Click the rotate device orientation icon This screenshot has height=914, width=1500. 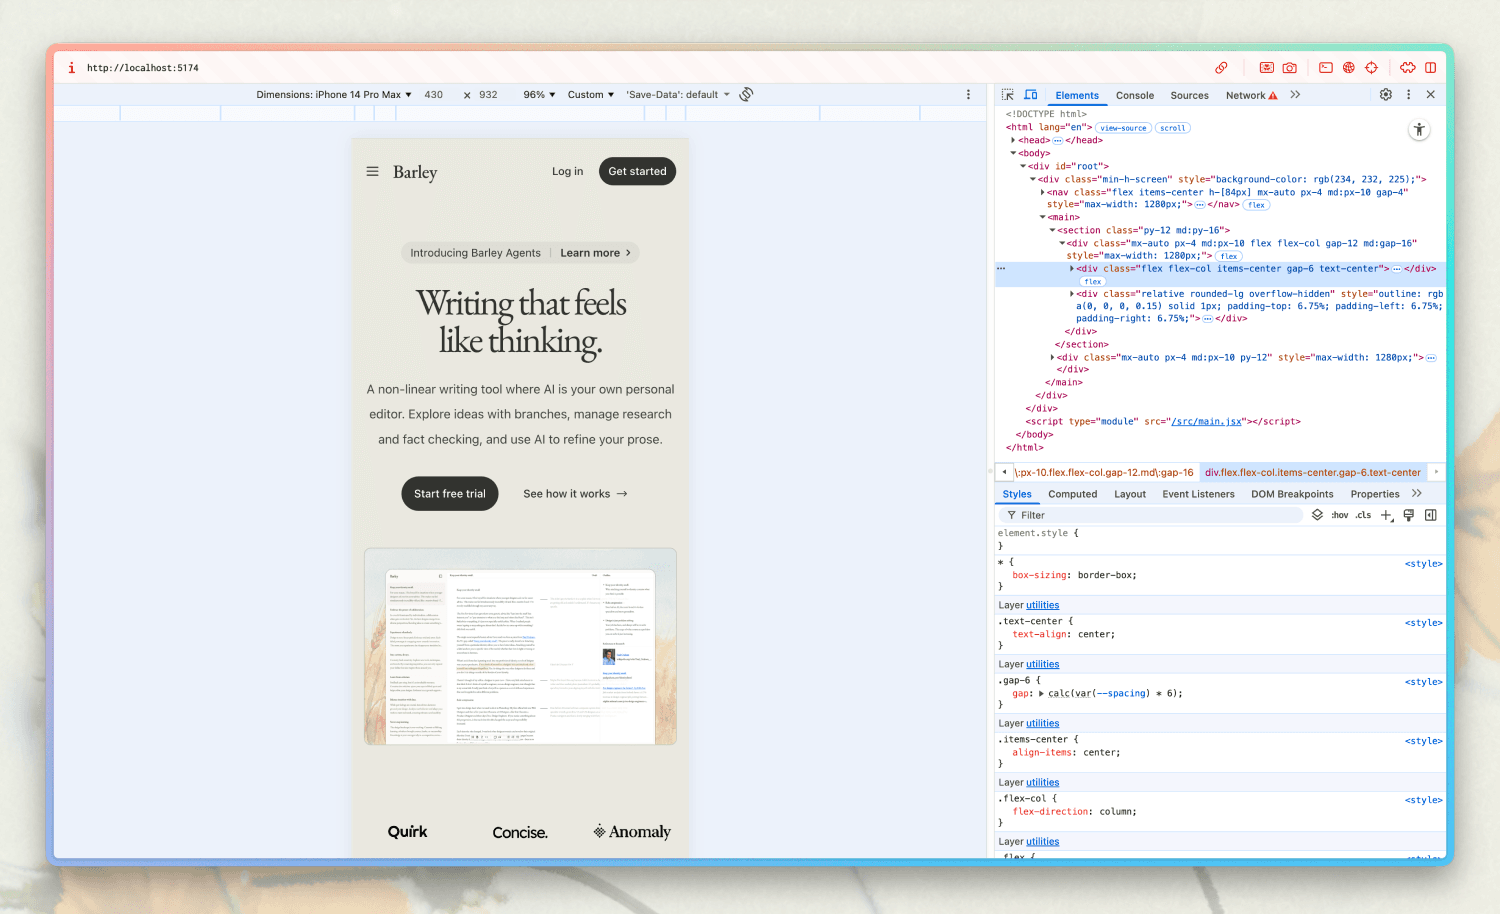click(746, 95)
